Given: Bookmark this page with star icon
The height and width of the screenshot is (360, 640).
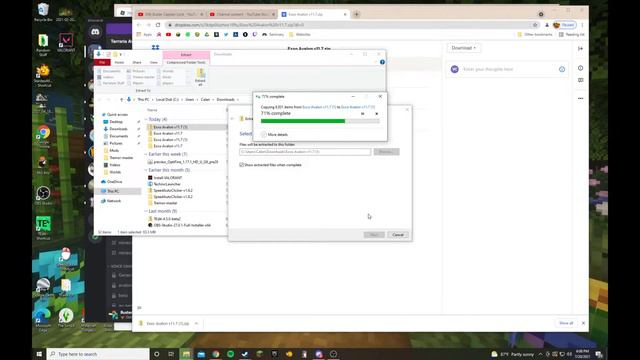Looking at the screenshot, I should (x=535, y=25).
